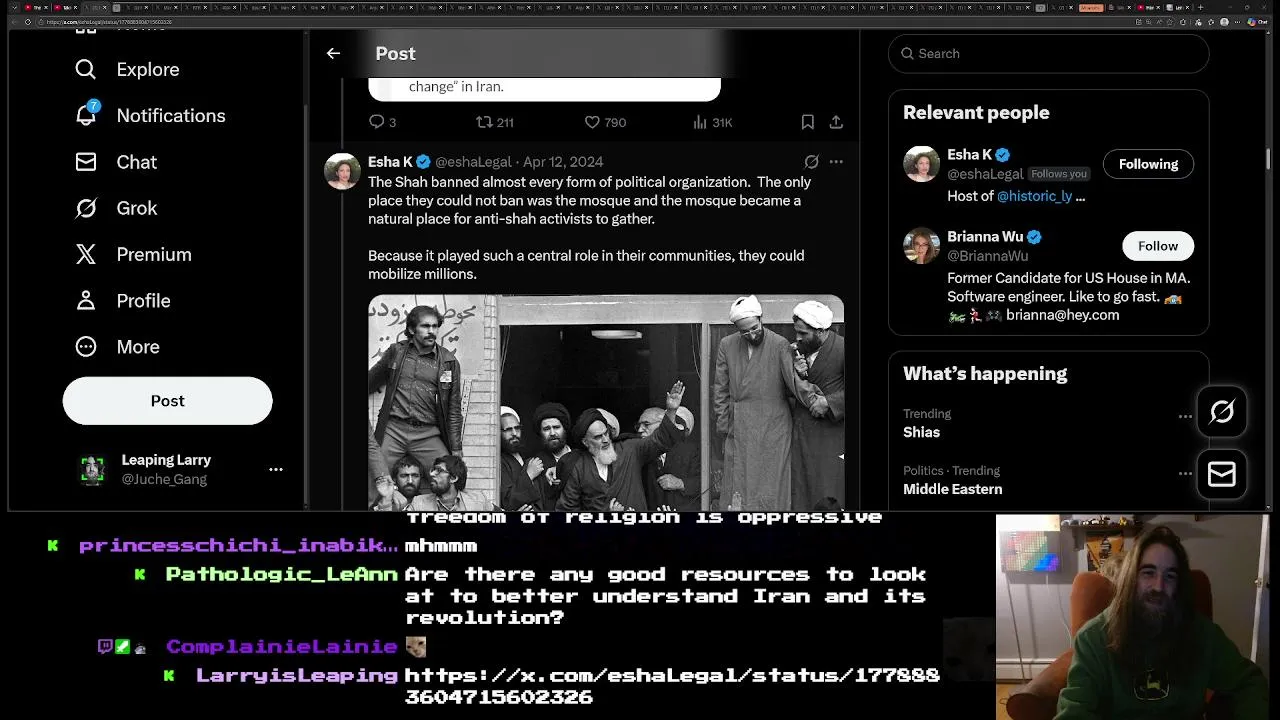Click the white Post compose button

coord(167,400)
